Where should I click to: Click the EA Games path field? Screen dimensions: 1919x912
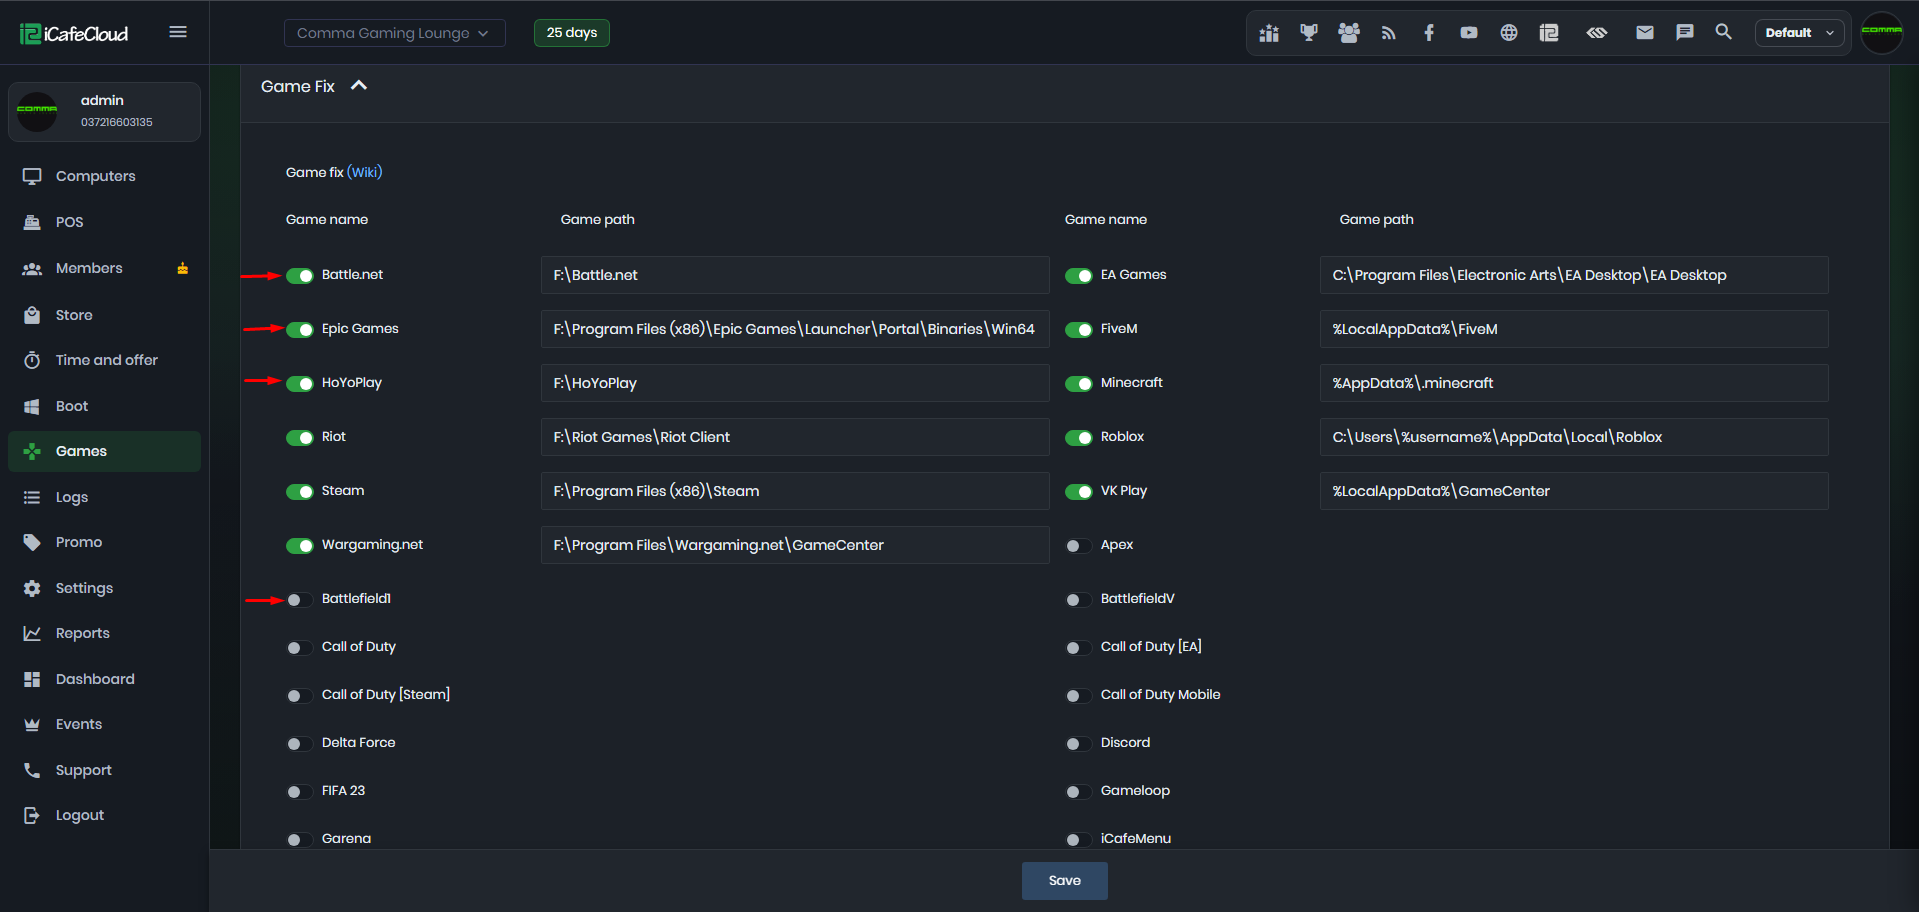tap(1574, 275)
